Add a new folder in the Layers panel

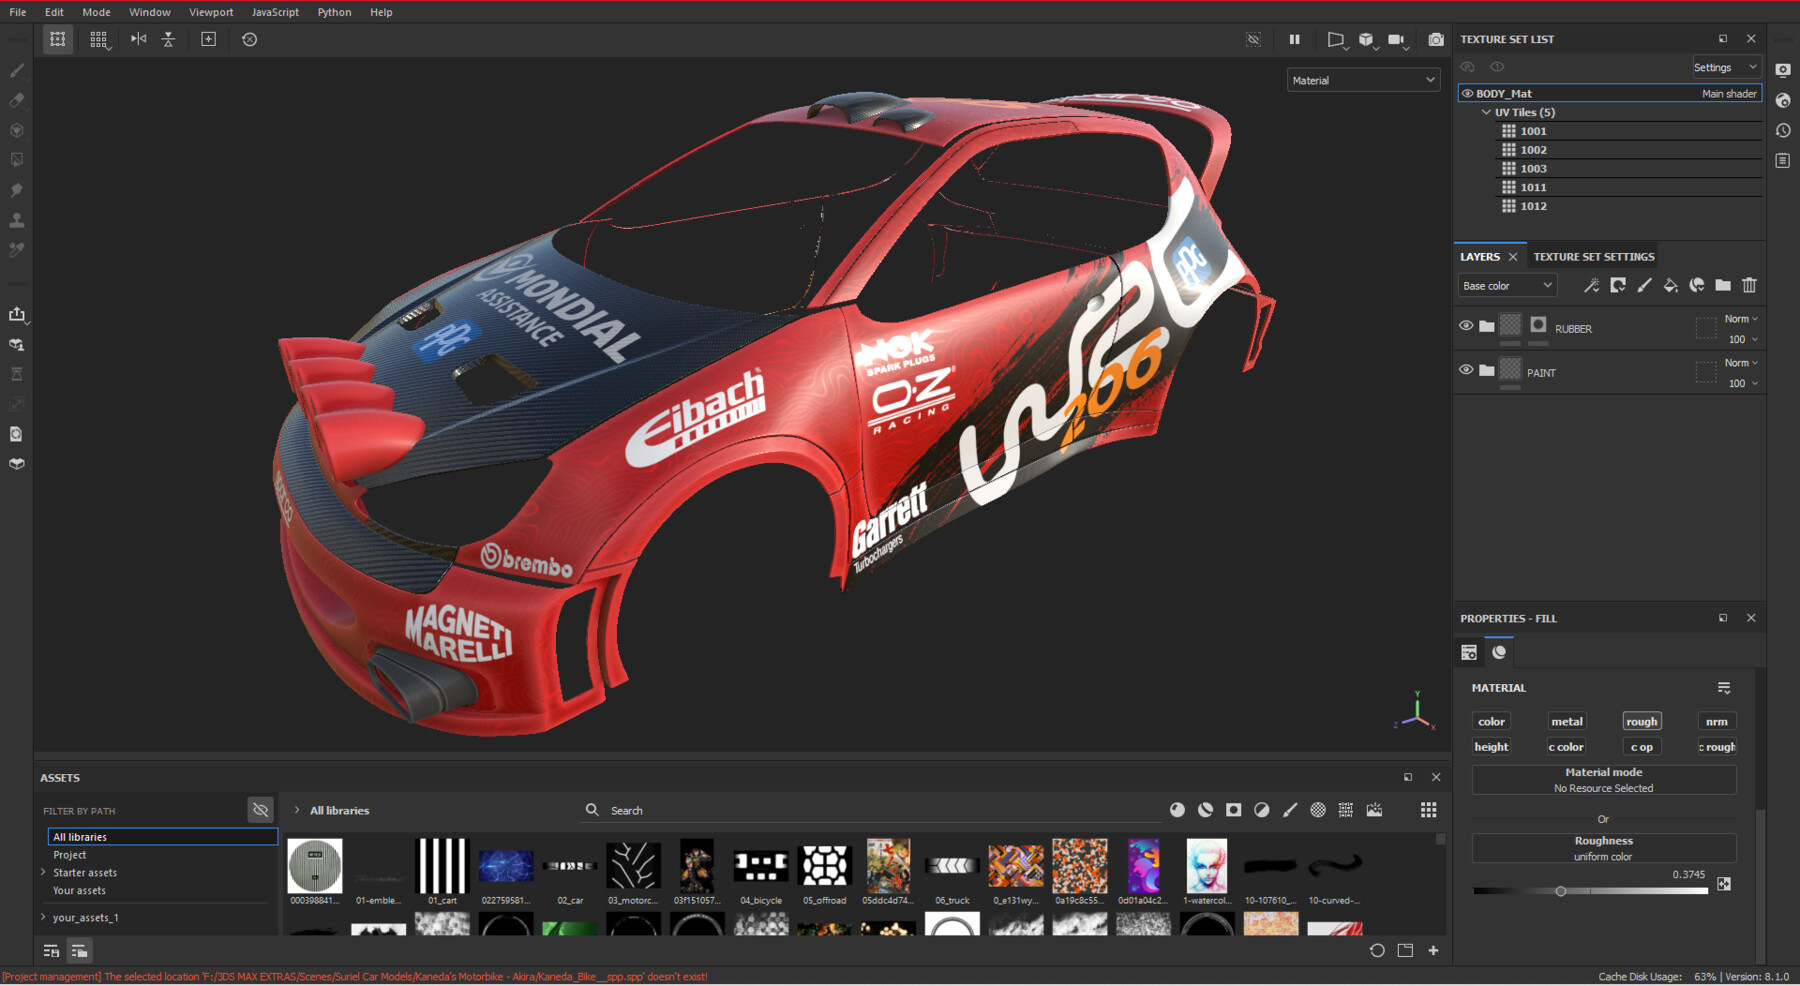click(1722, 285)
